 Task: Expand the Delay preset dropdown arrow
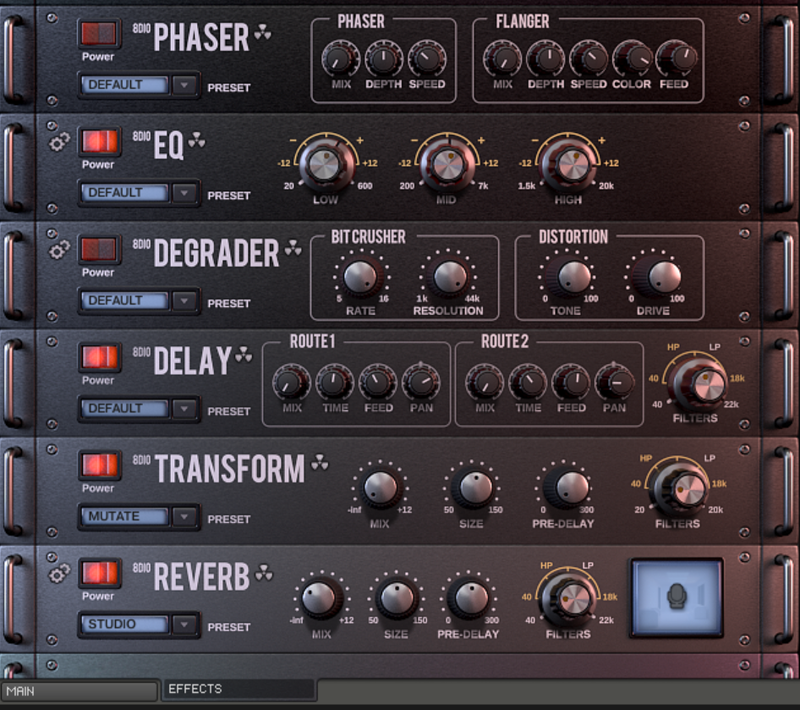184,409
